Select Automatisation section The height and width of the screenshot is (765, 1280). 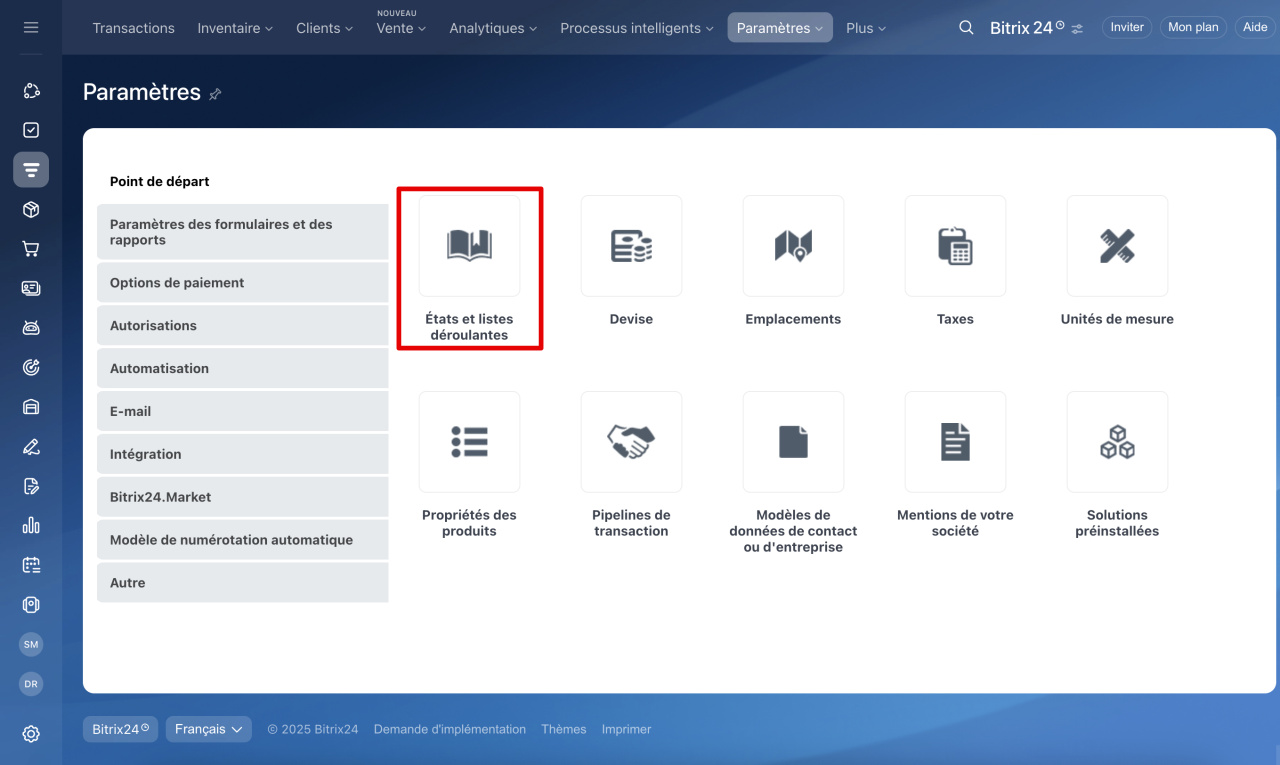tap(243, 368)
